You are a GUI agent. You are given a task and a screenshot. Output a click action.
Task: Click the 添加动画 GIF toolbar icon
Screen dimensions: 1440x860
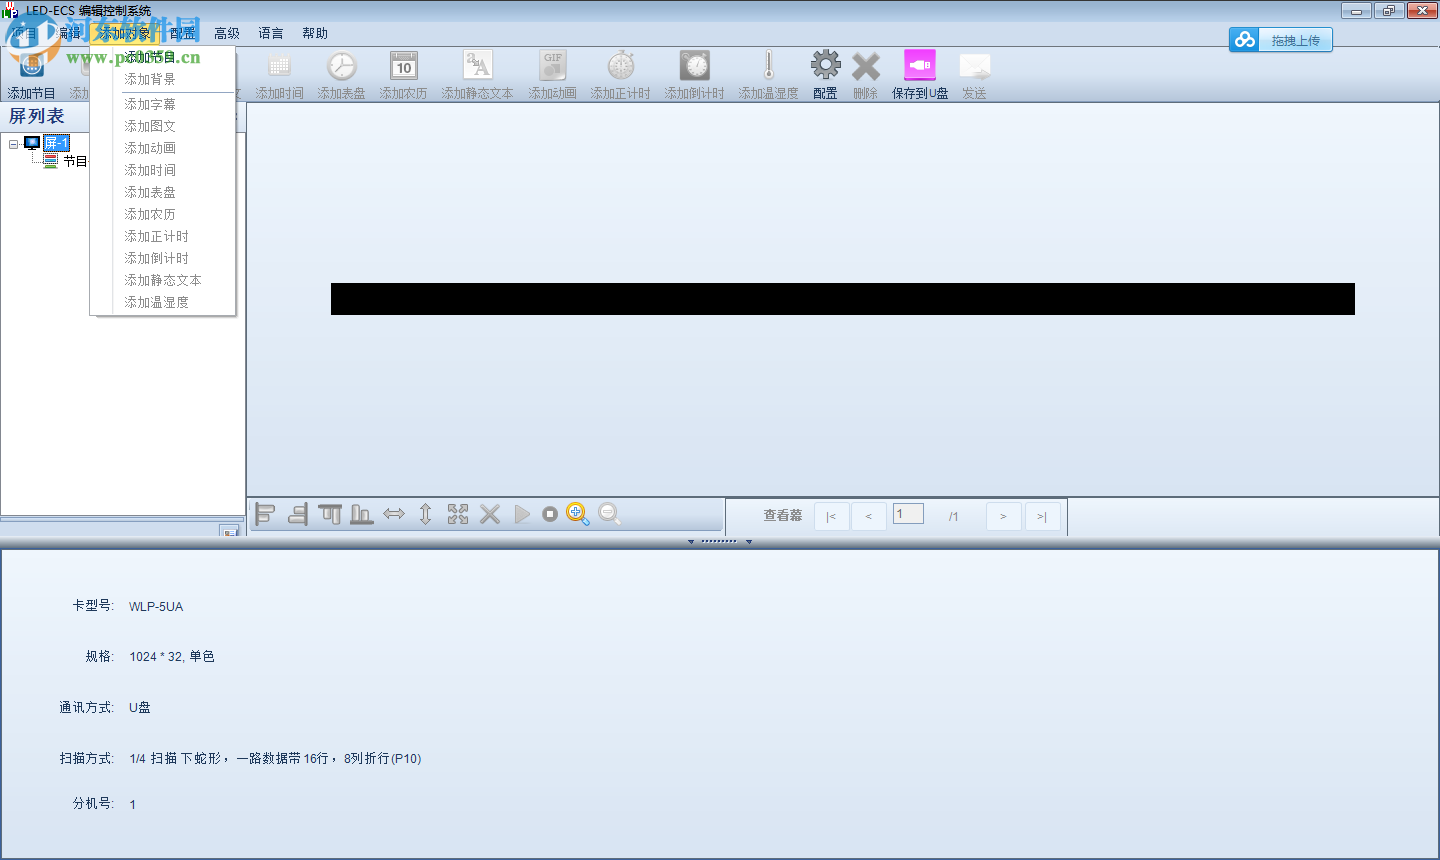point(552,67)
